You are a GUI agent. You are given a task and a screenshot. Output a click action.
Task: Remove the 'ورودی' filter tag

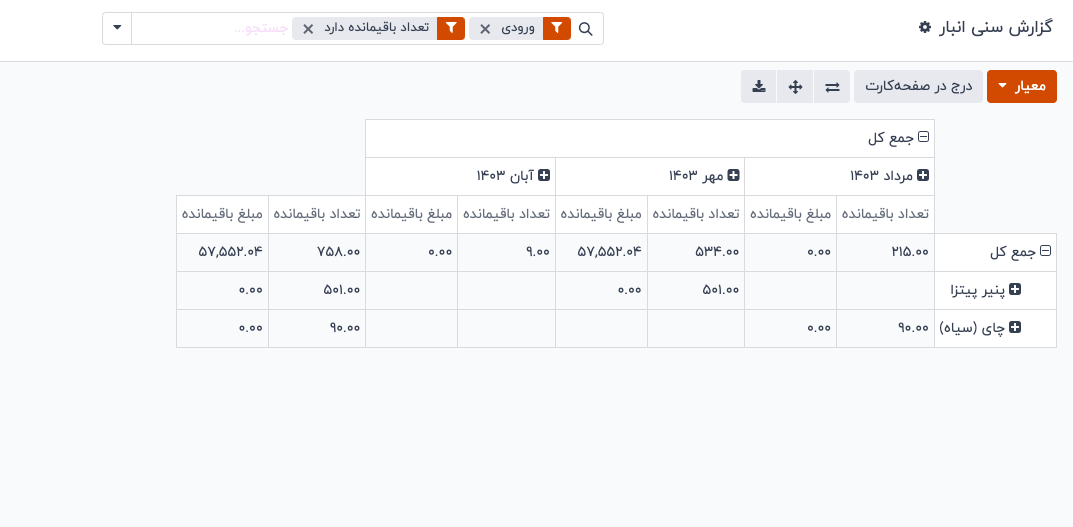[x=485, y=29]
